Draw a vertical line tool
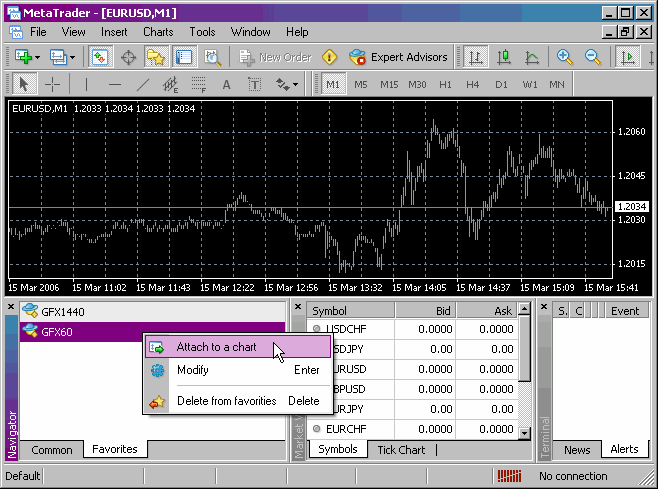Screen dimensions: 658x489 [87, 85]
